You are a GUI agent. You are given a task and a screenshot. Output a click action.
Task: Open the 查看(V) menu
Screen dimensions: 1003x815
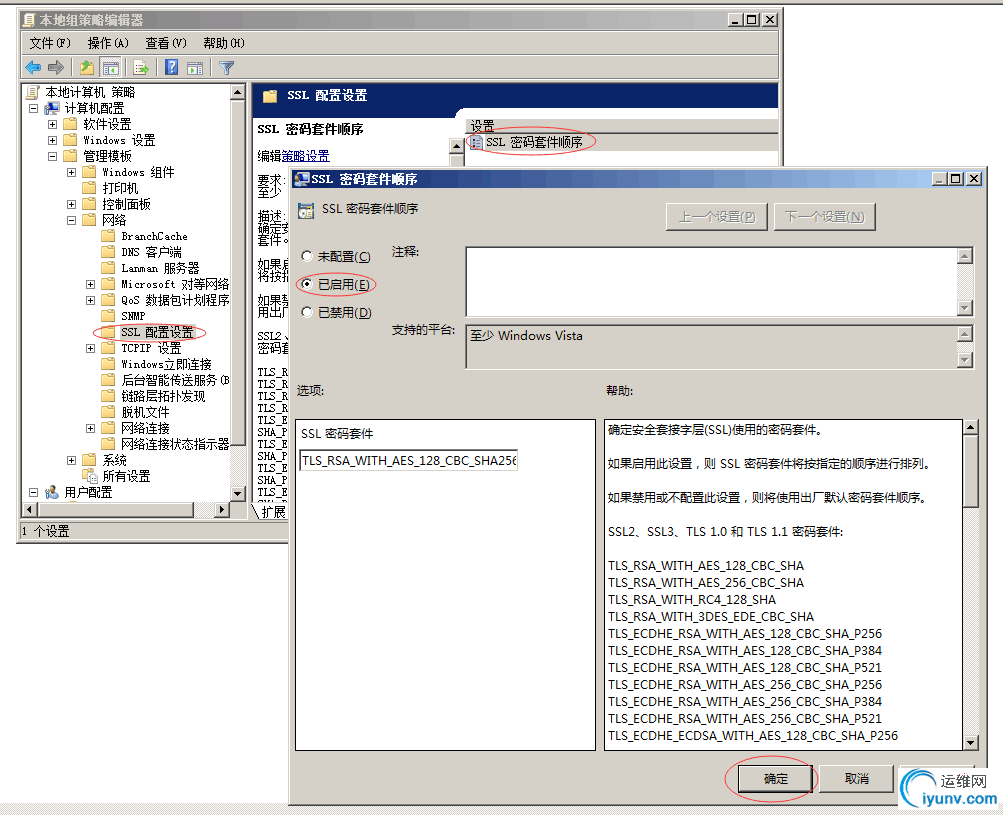tap(166, 44)
